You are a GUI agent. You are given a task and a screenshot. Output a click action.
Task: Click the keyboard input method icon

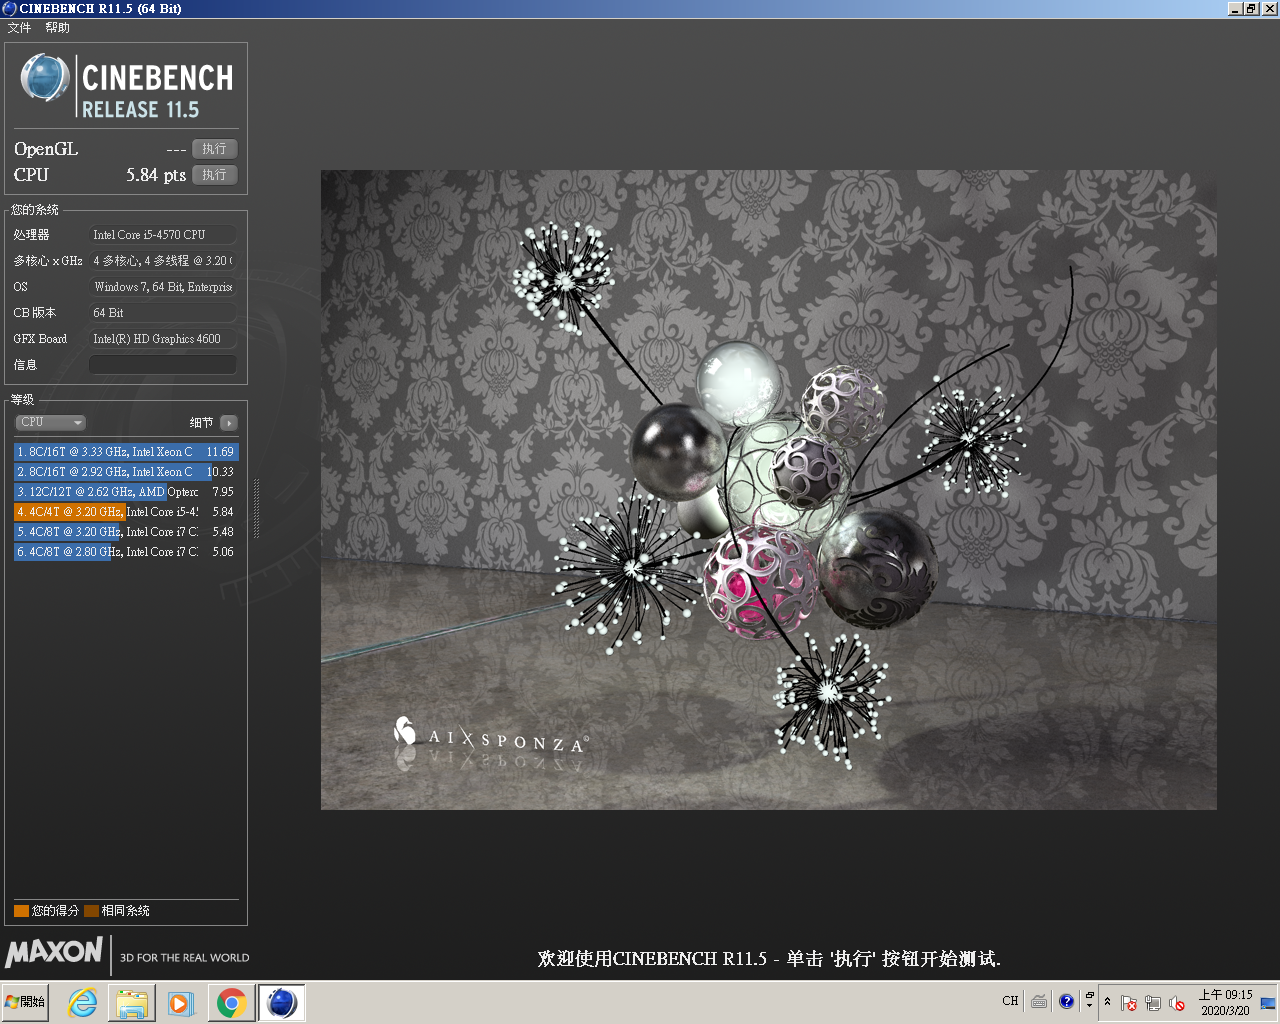click(1039, 1001)
